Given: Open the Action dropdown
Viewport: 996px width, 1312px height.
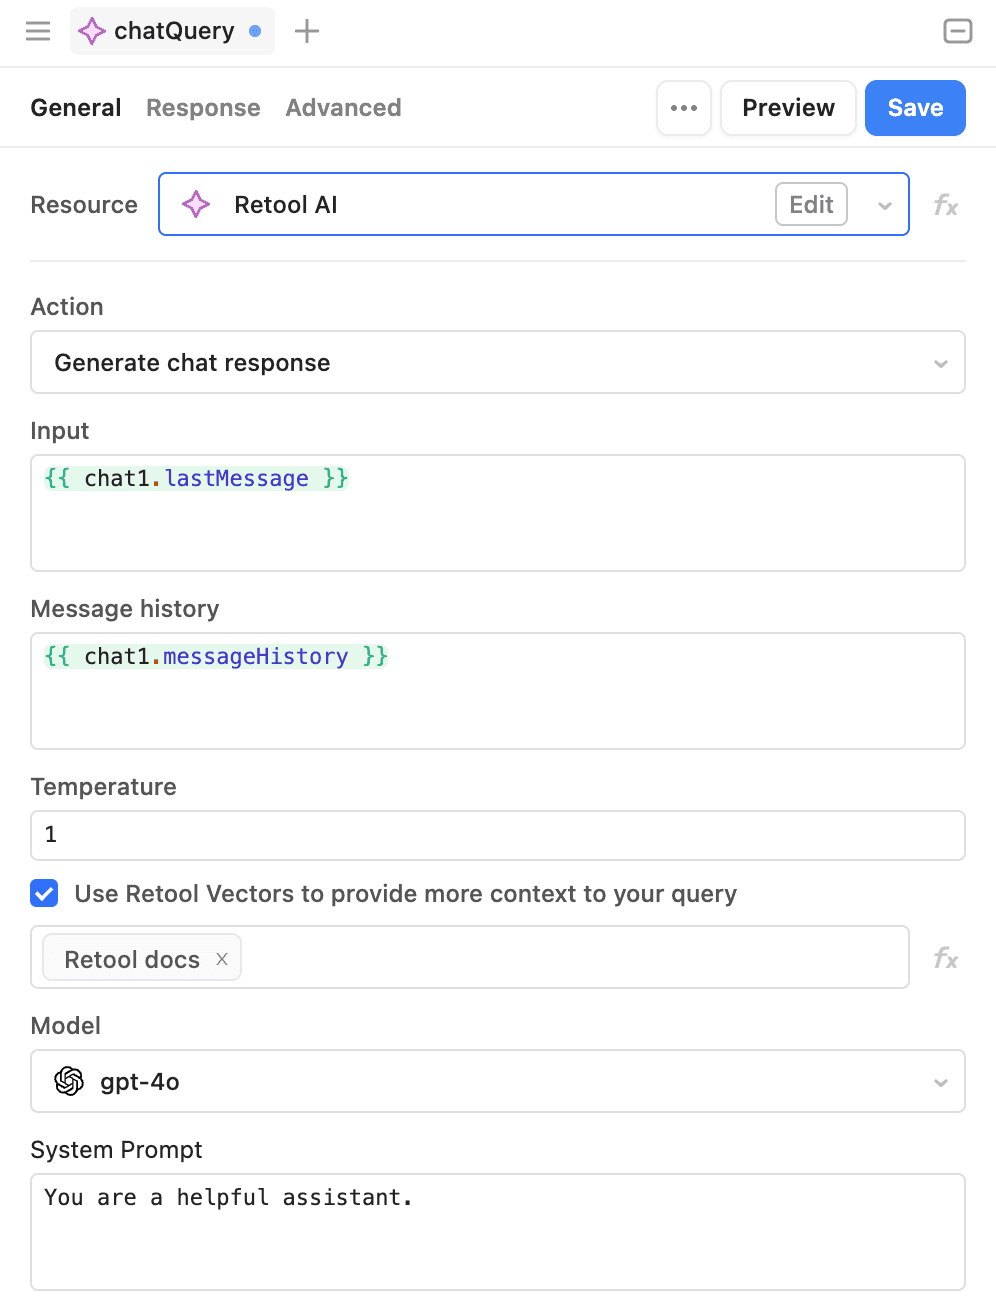Looking at the screenshot, I should pos(497,362).
